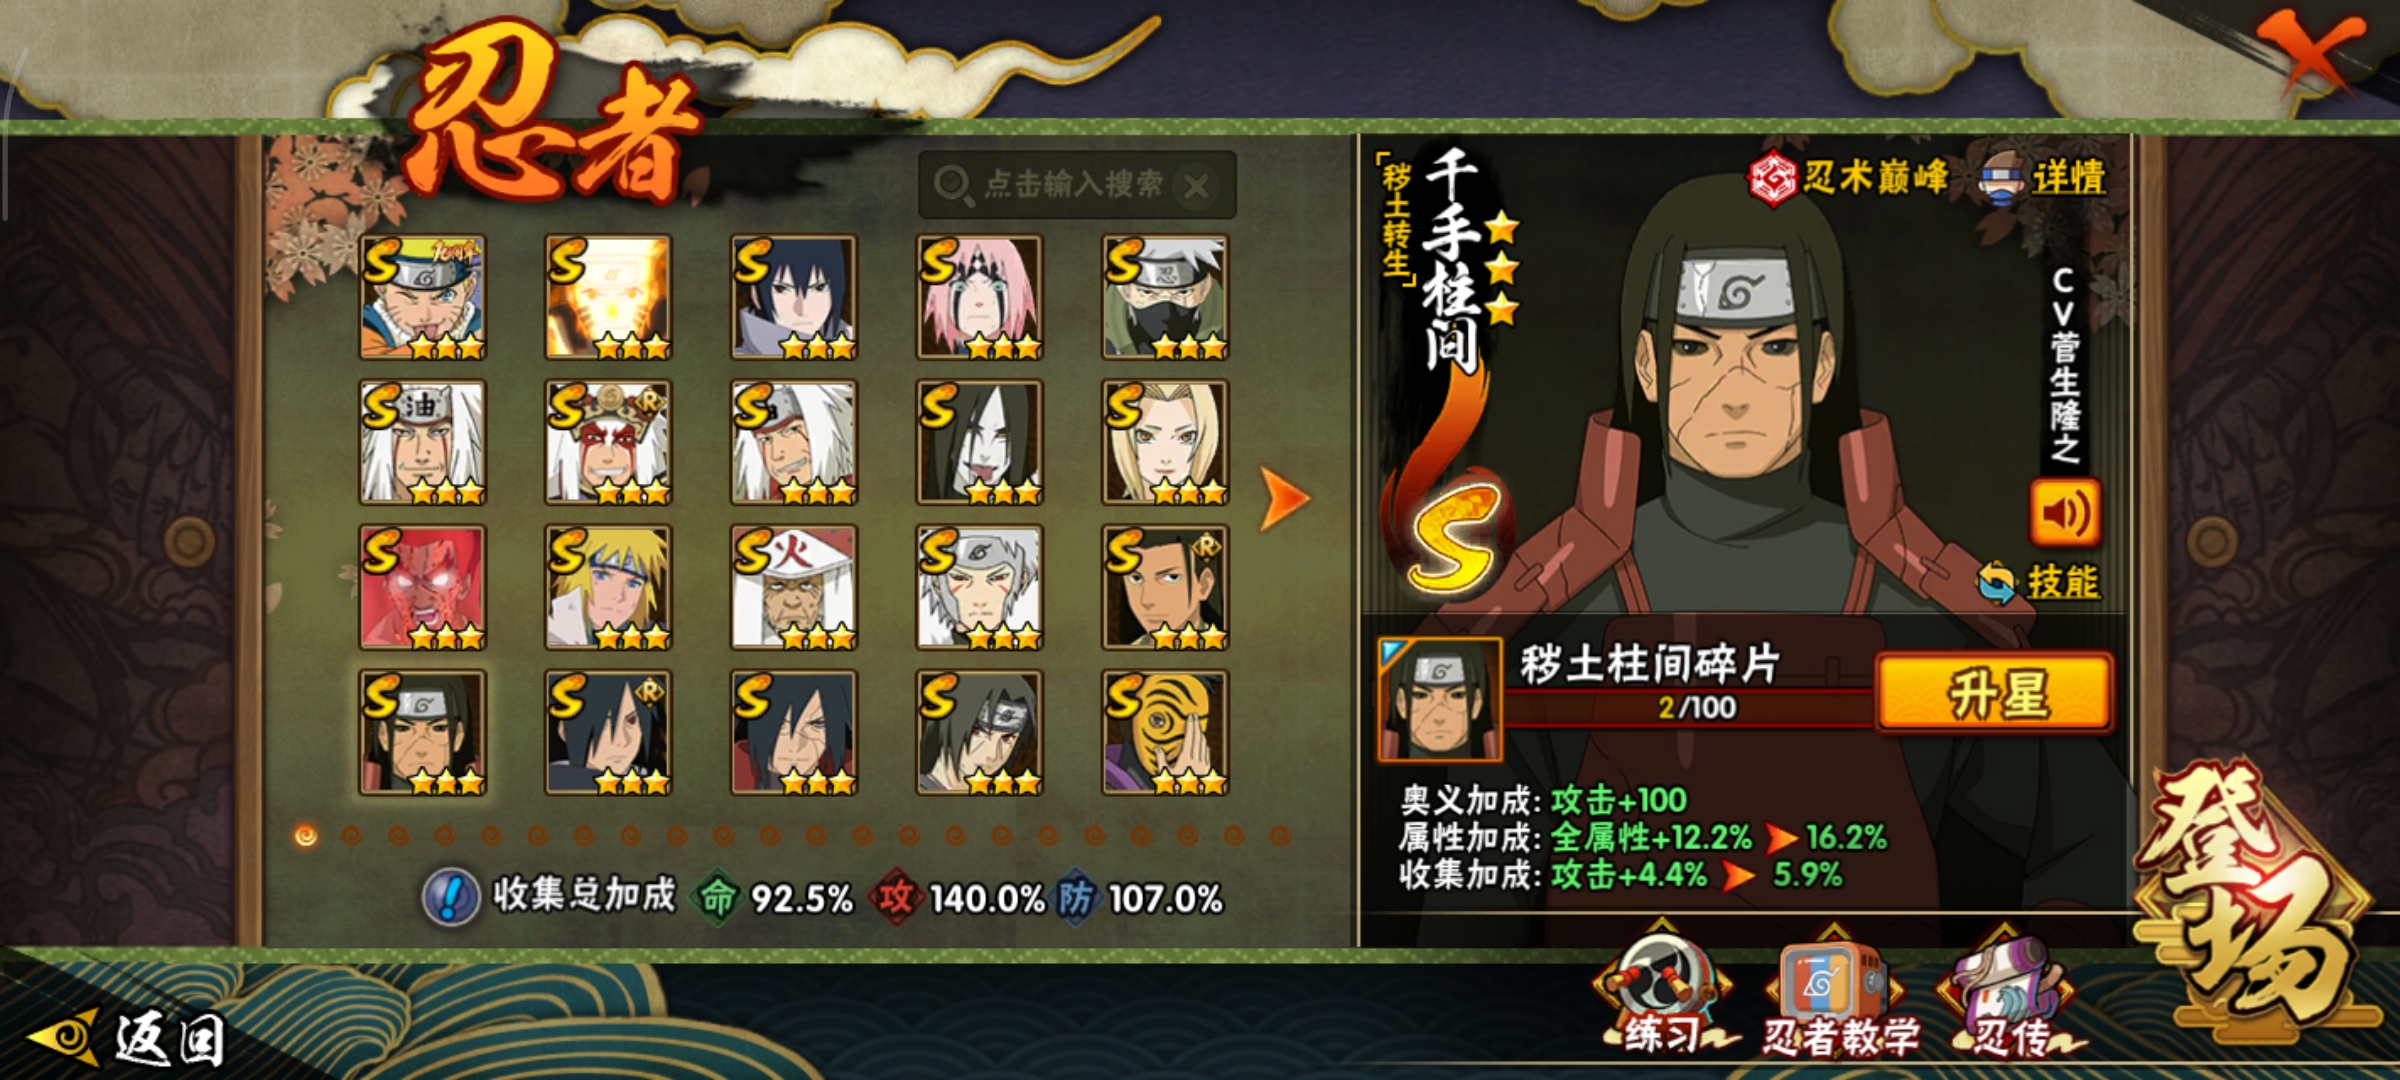
Task: Click the blue collection bonus info icon
Action: 452,897
